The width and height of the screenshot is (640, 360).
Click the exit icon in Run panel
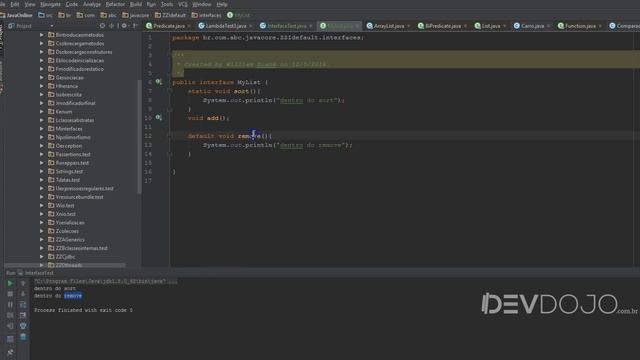10,326
